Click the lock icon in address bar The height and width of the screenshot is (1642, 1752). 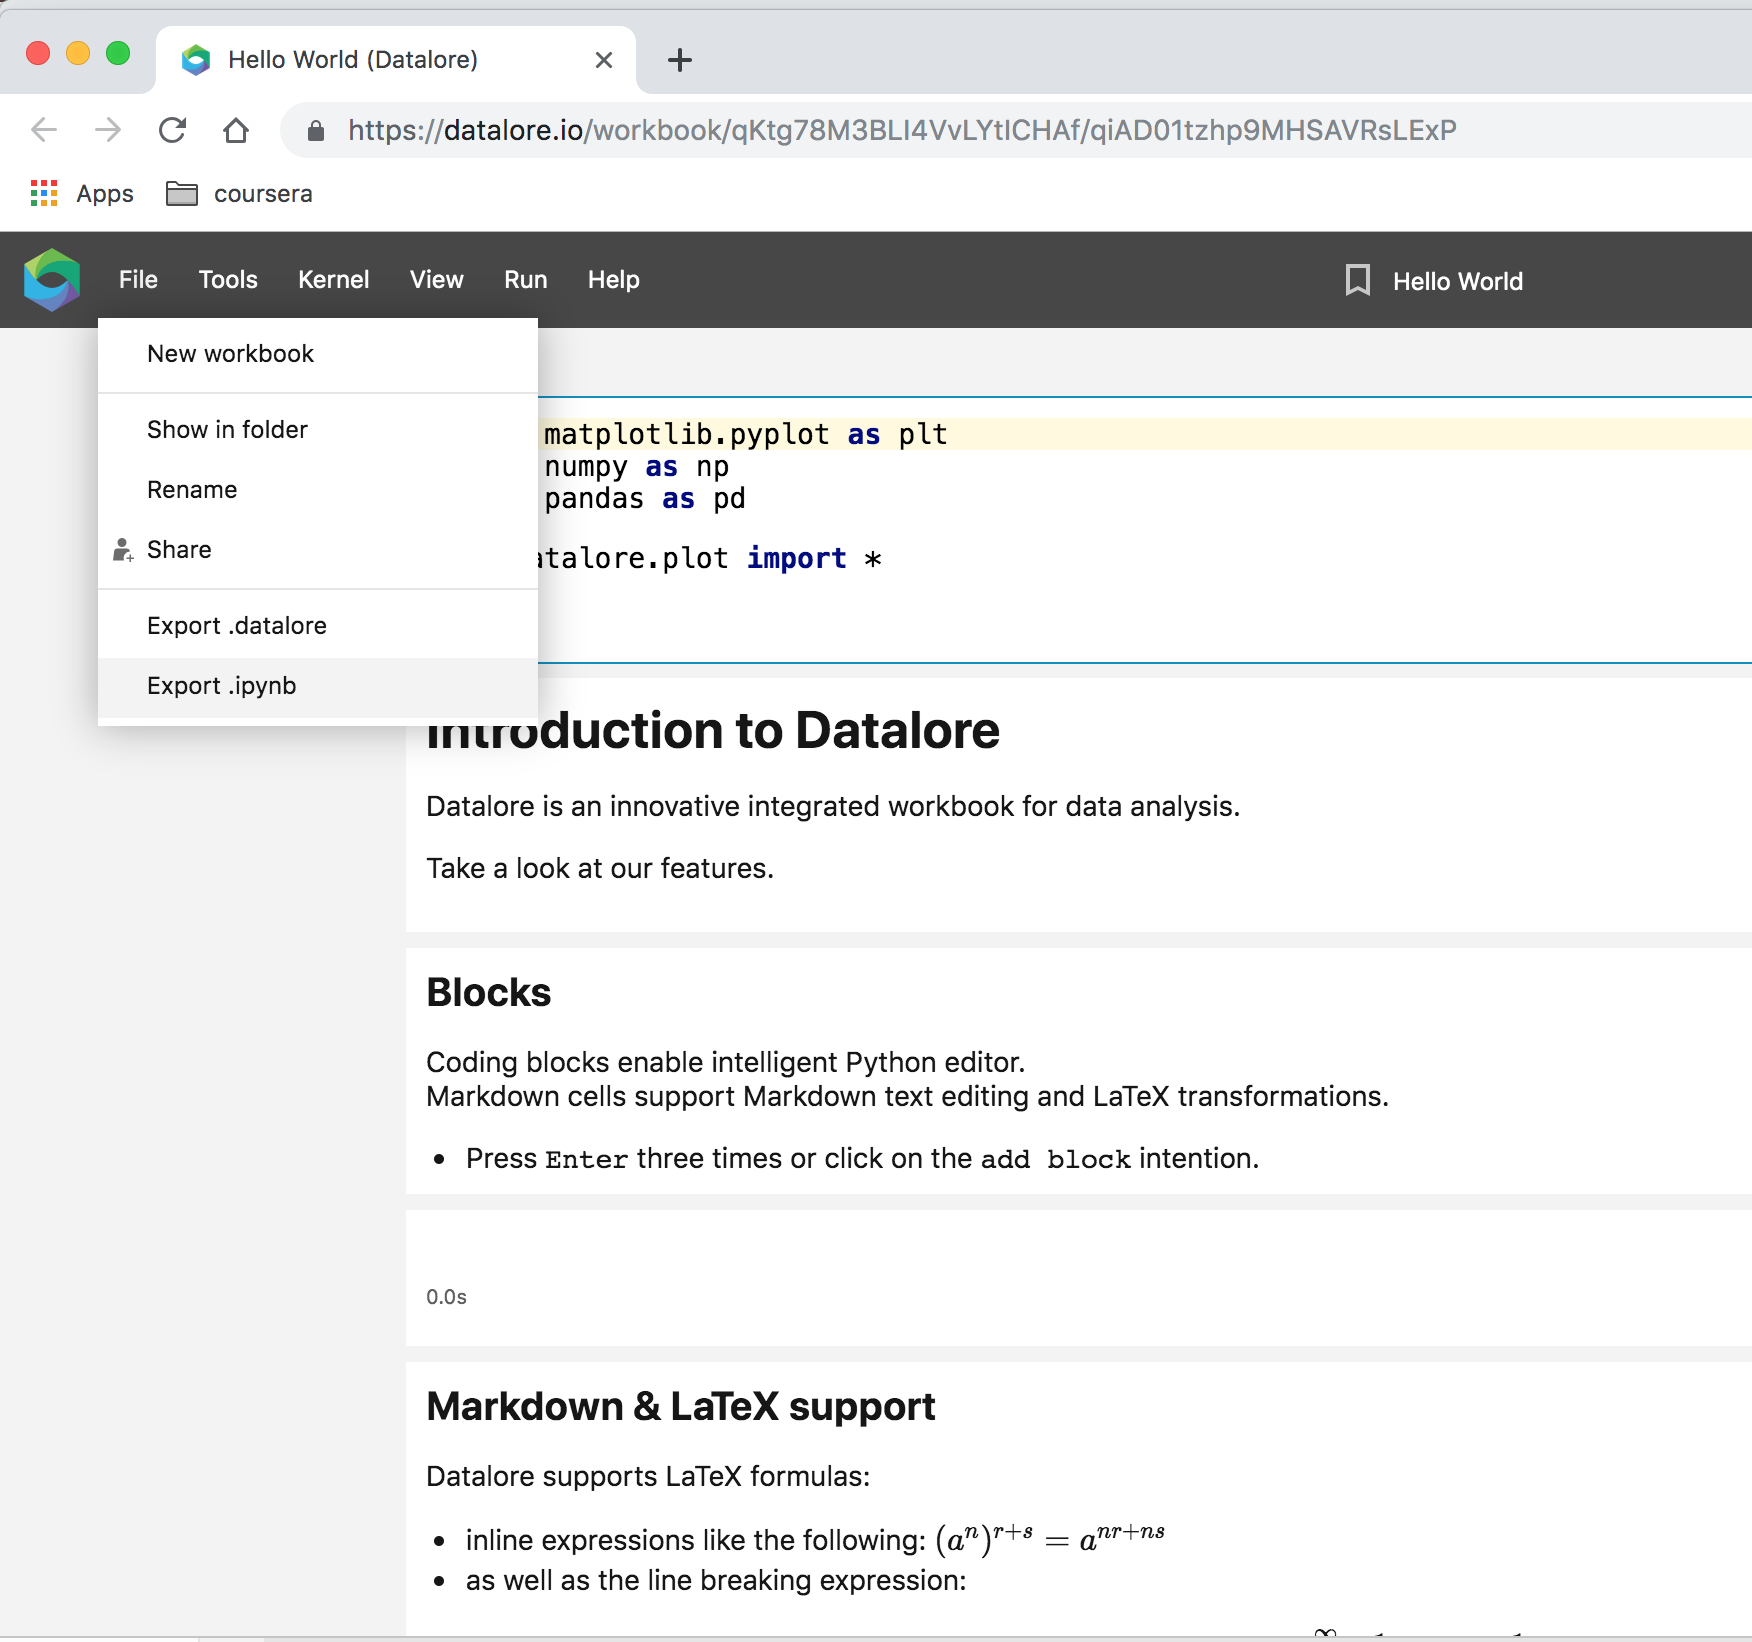316,131
